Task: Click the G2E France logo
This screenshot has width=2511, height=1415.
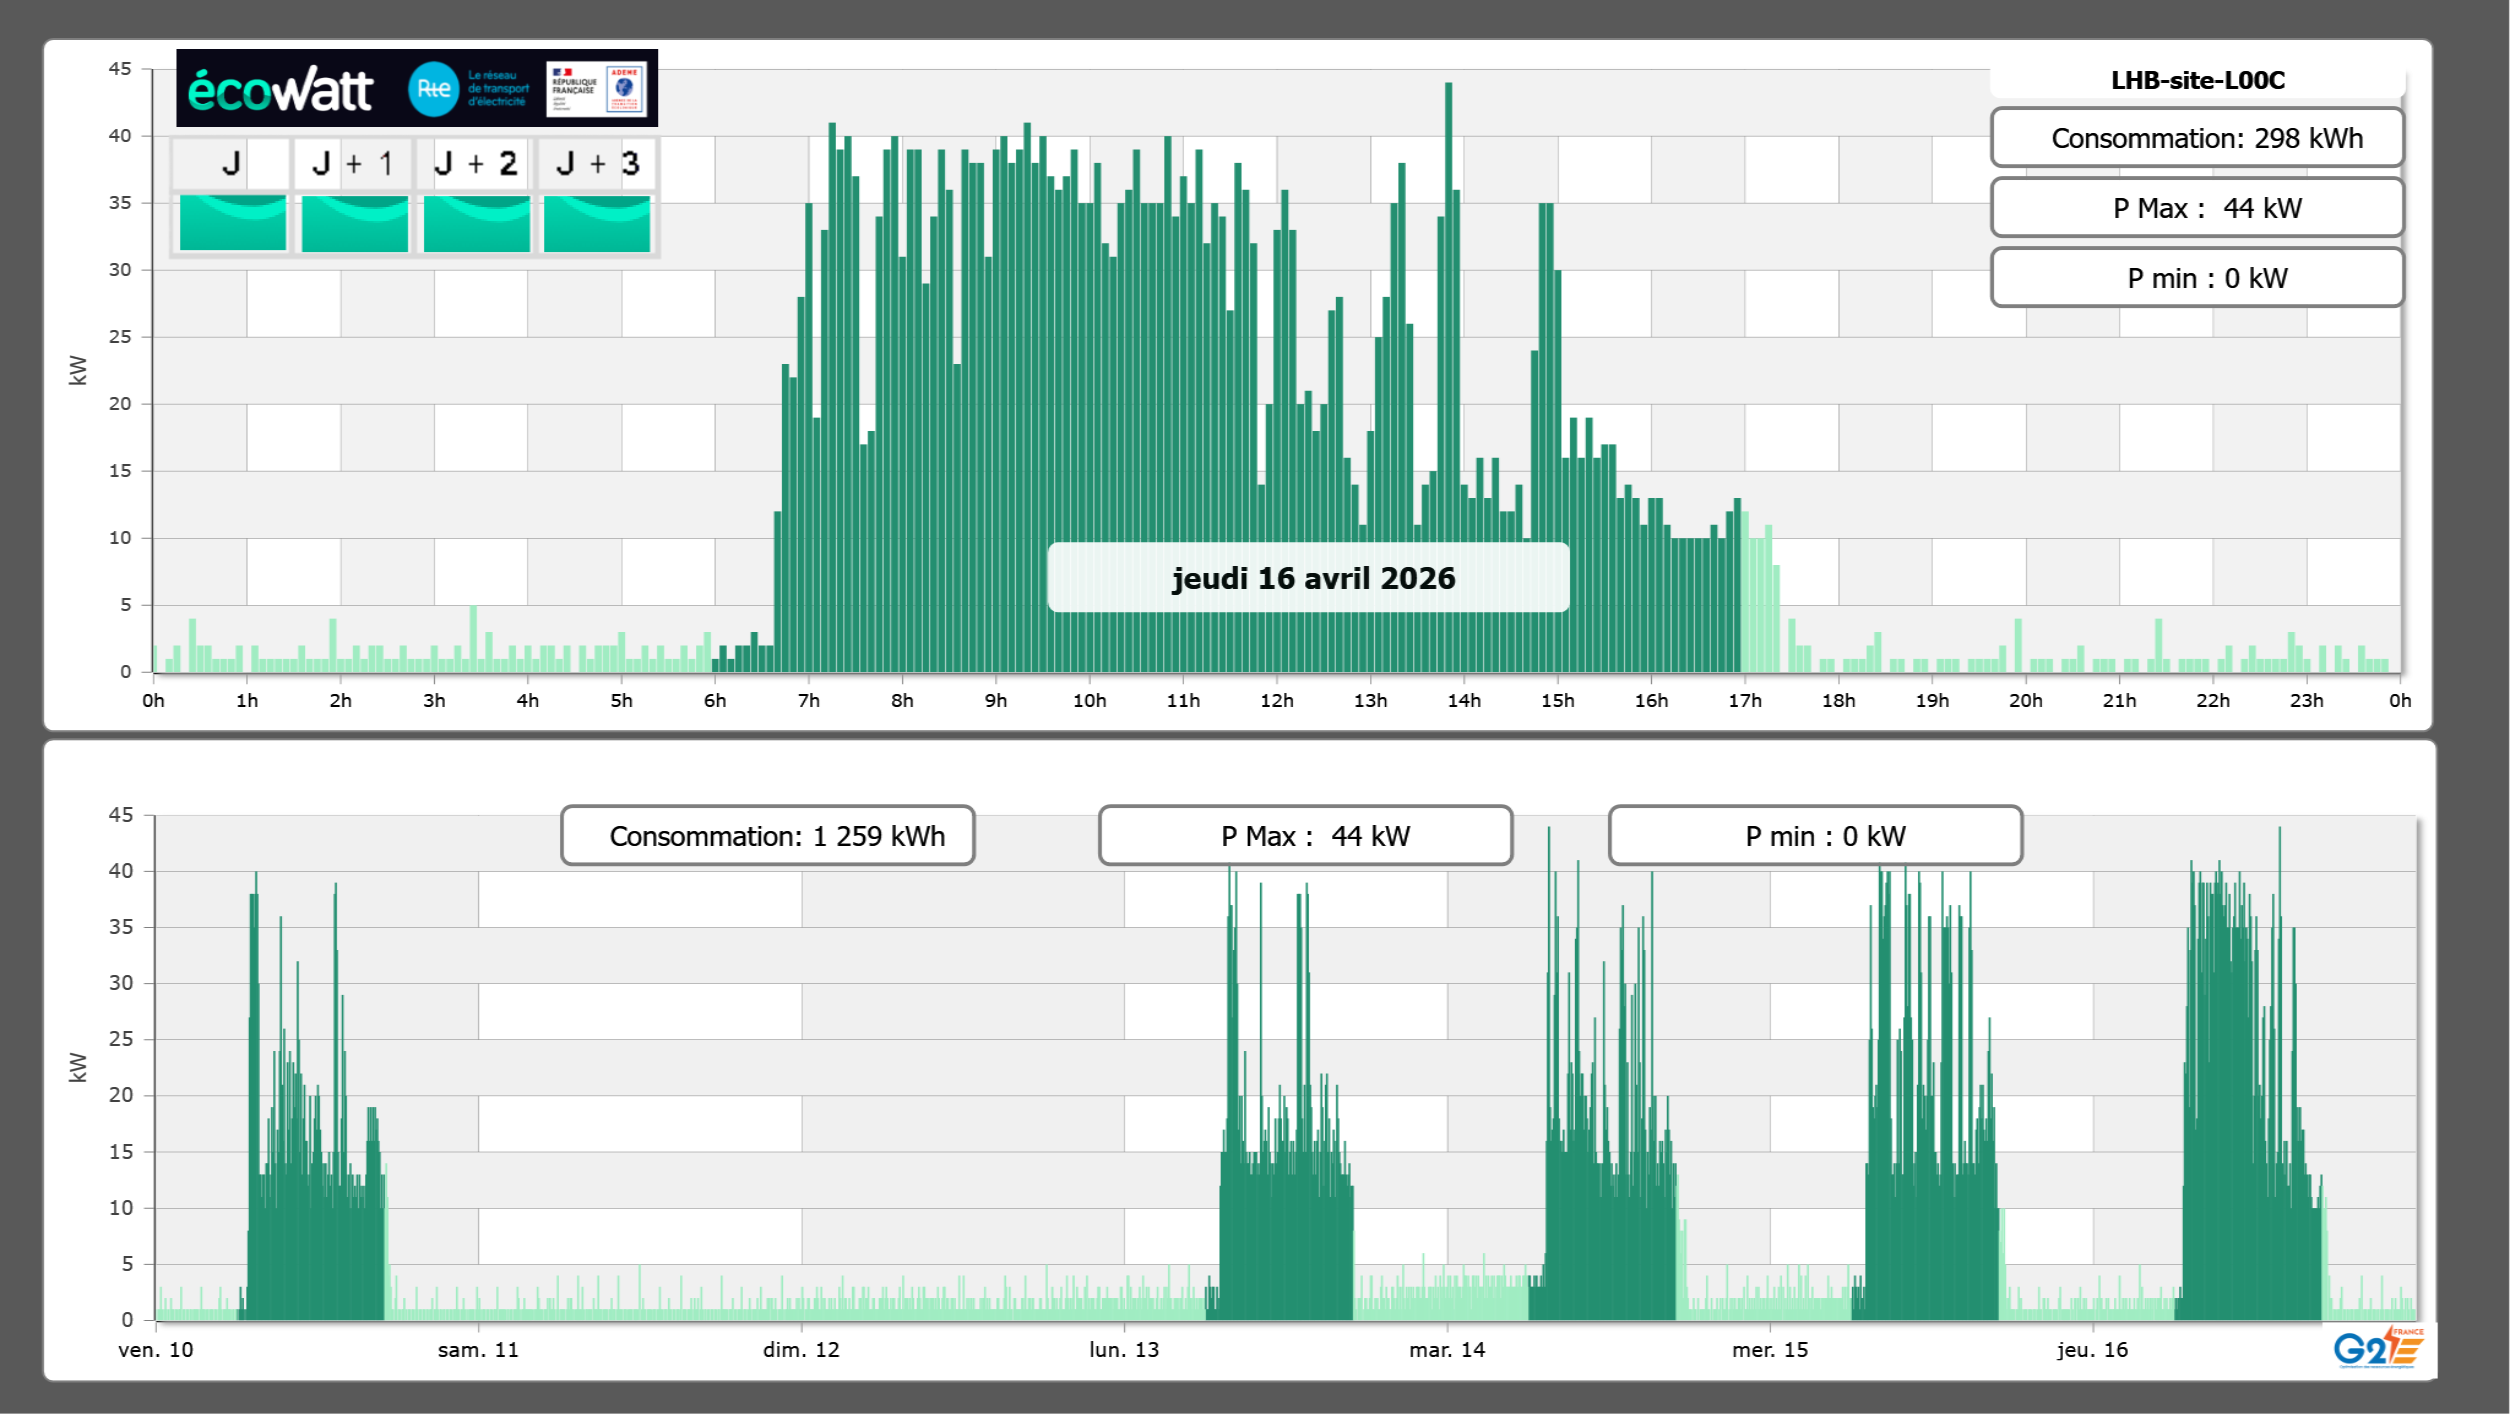Action: (2377, 1348)
